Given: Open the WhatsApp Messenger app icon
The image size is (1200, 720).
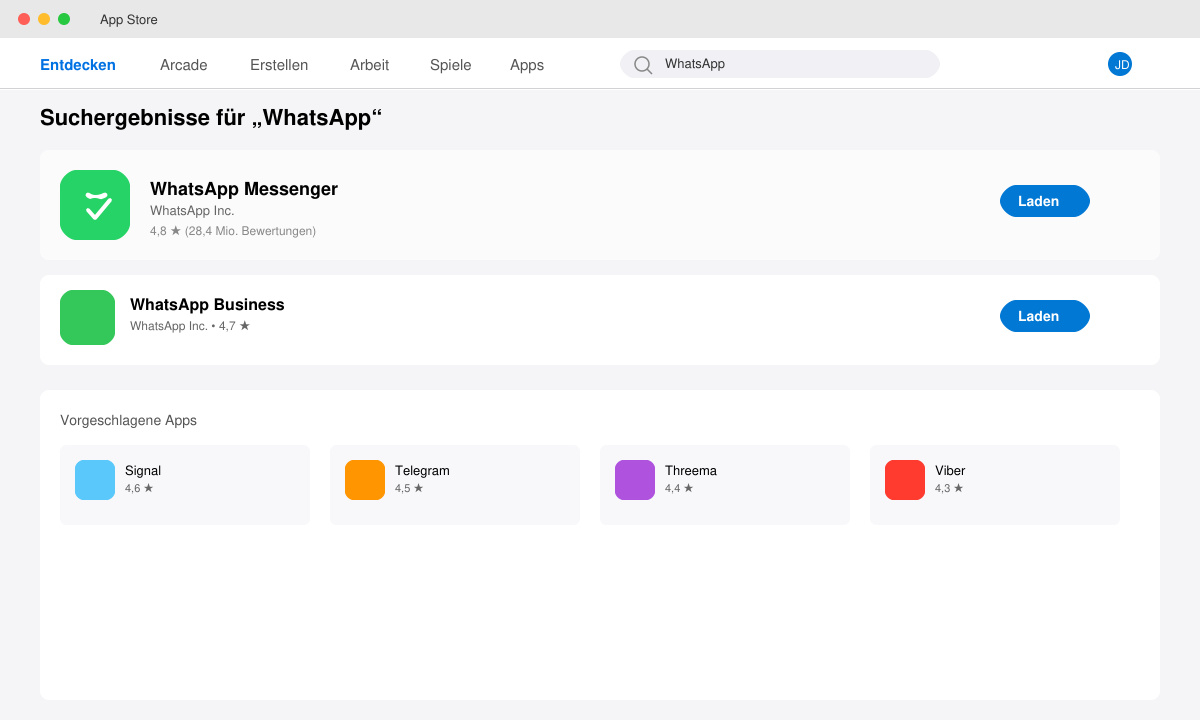Looking at the screenshot, I should coord(95,205).
